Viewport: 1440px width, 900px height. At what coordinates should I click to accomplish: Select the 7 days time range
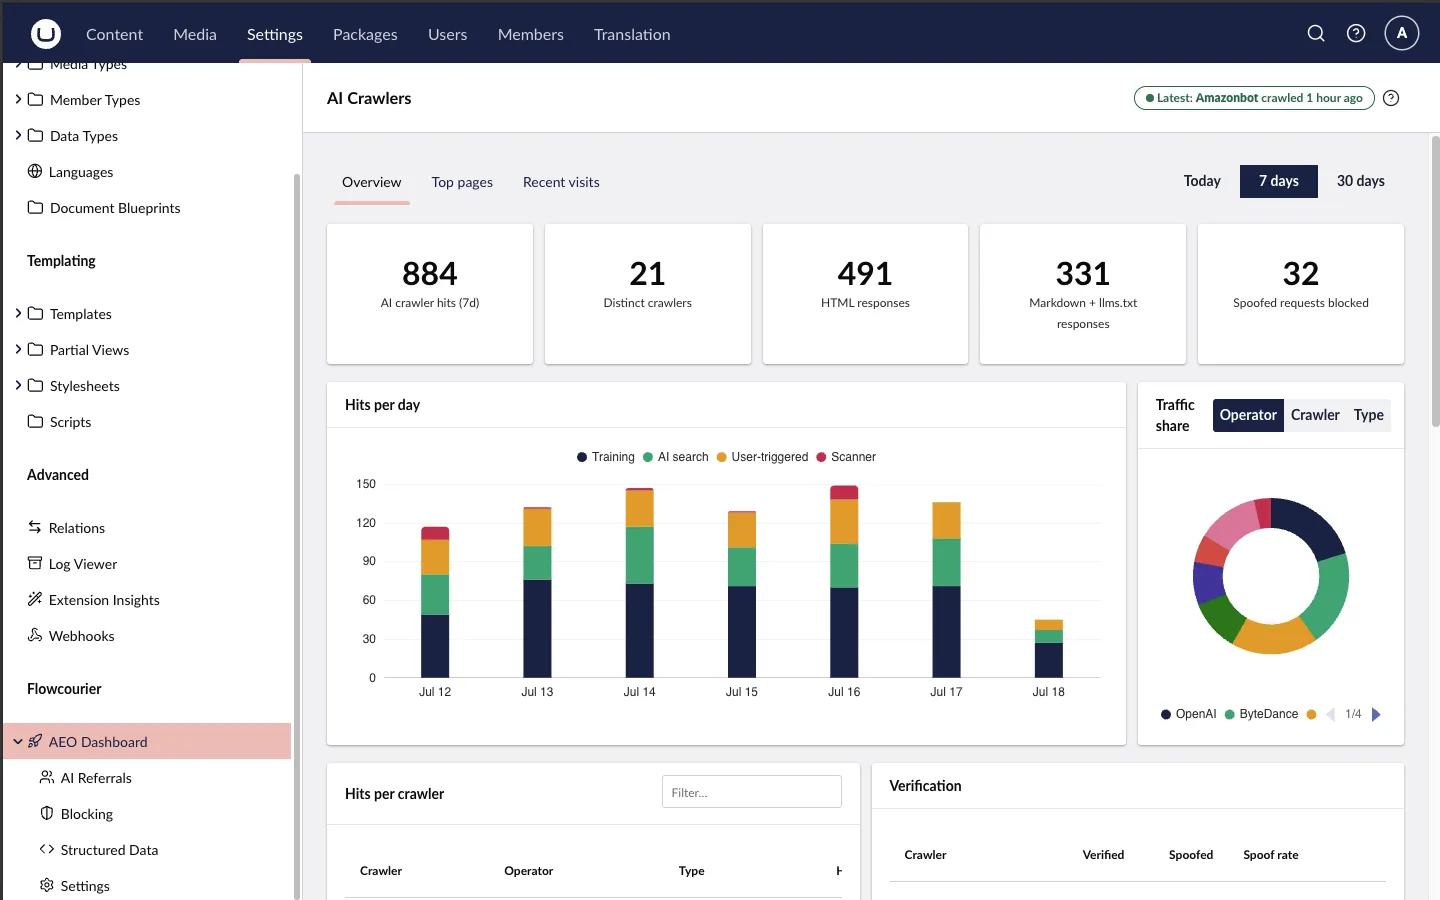click(1279, 181)
